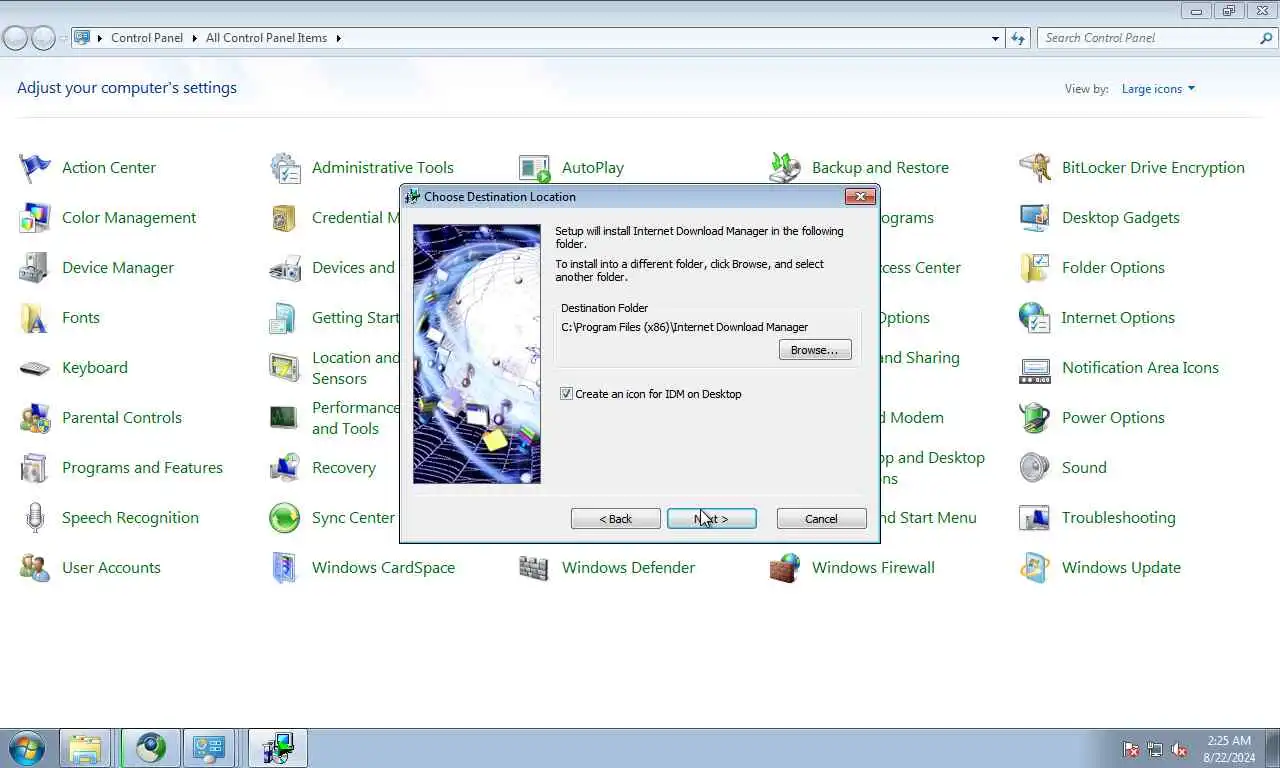Open Location and Sensors icon
Viewport: 1280px width, 768px height.
tap(285, 368)
